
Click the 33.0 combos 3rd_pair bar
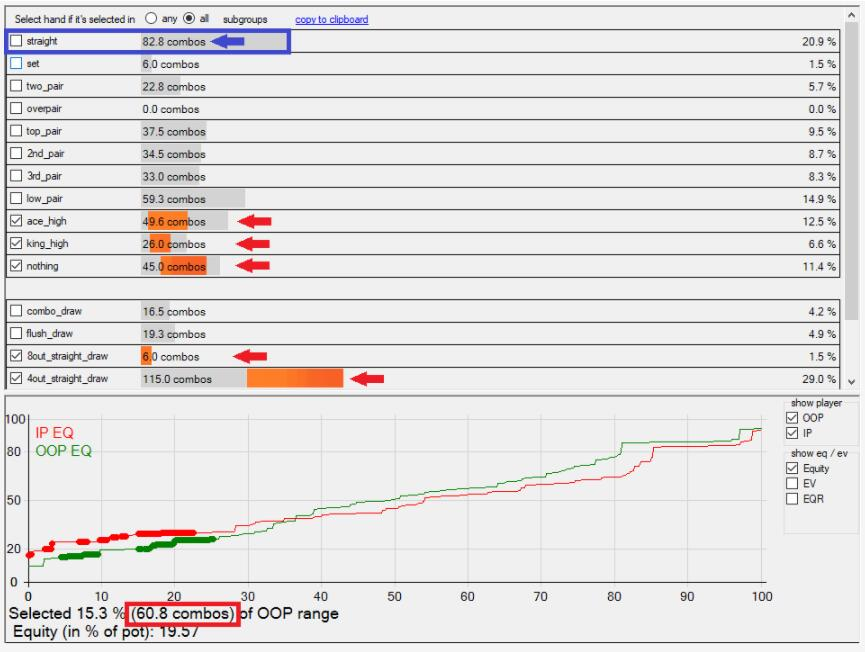click(172, 177)
